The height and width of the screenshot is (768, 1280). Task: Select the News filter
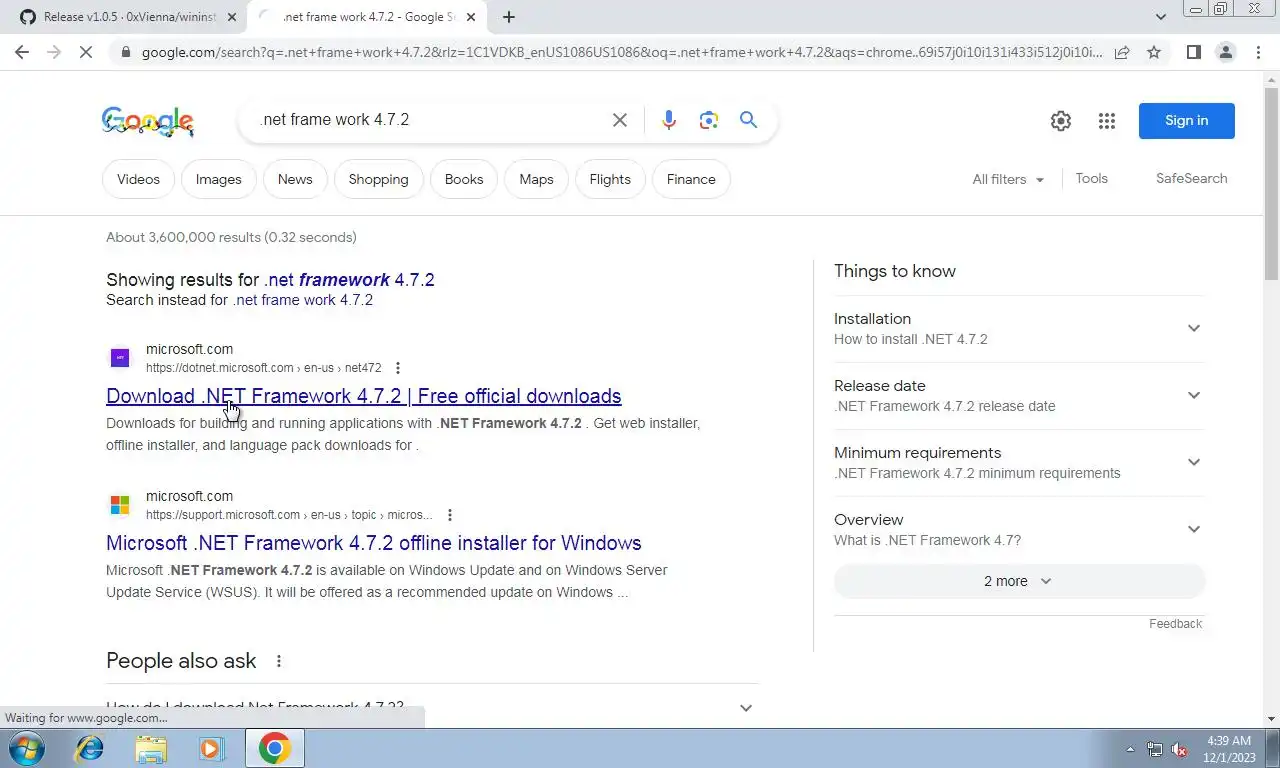pyautogui.click(x=295, y=179)
